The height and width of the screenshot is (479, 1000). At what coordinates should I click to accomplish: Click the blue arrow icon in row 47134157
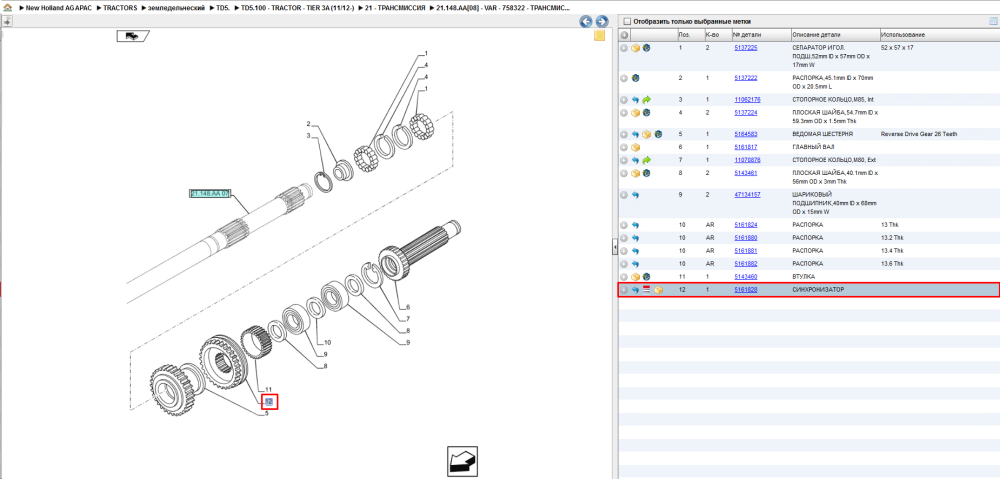point(635,195)
